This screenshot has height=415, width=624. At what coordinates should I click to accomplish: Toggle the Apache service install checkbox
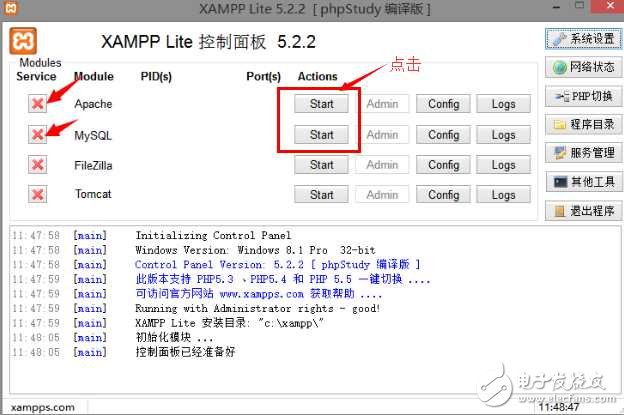[x=38, y=104]
